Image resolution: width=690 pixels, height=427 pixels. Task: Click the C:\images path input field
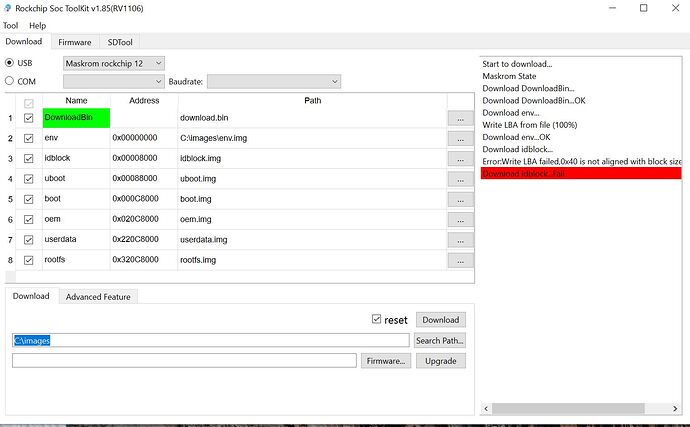[210, 340]
